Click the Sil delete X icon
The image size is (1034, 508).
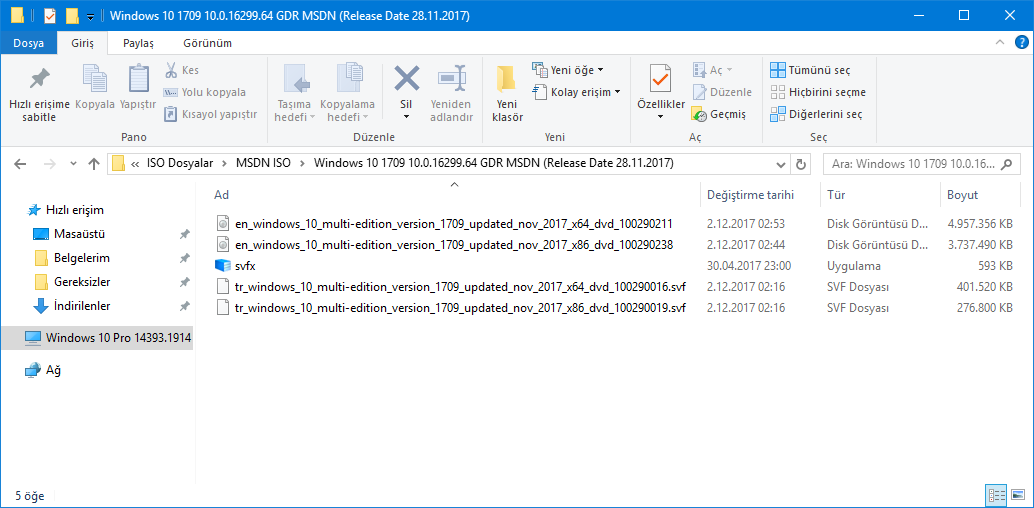[x=406, y=79]
